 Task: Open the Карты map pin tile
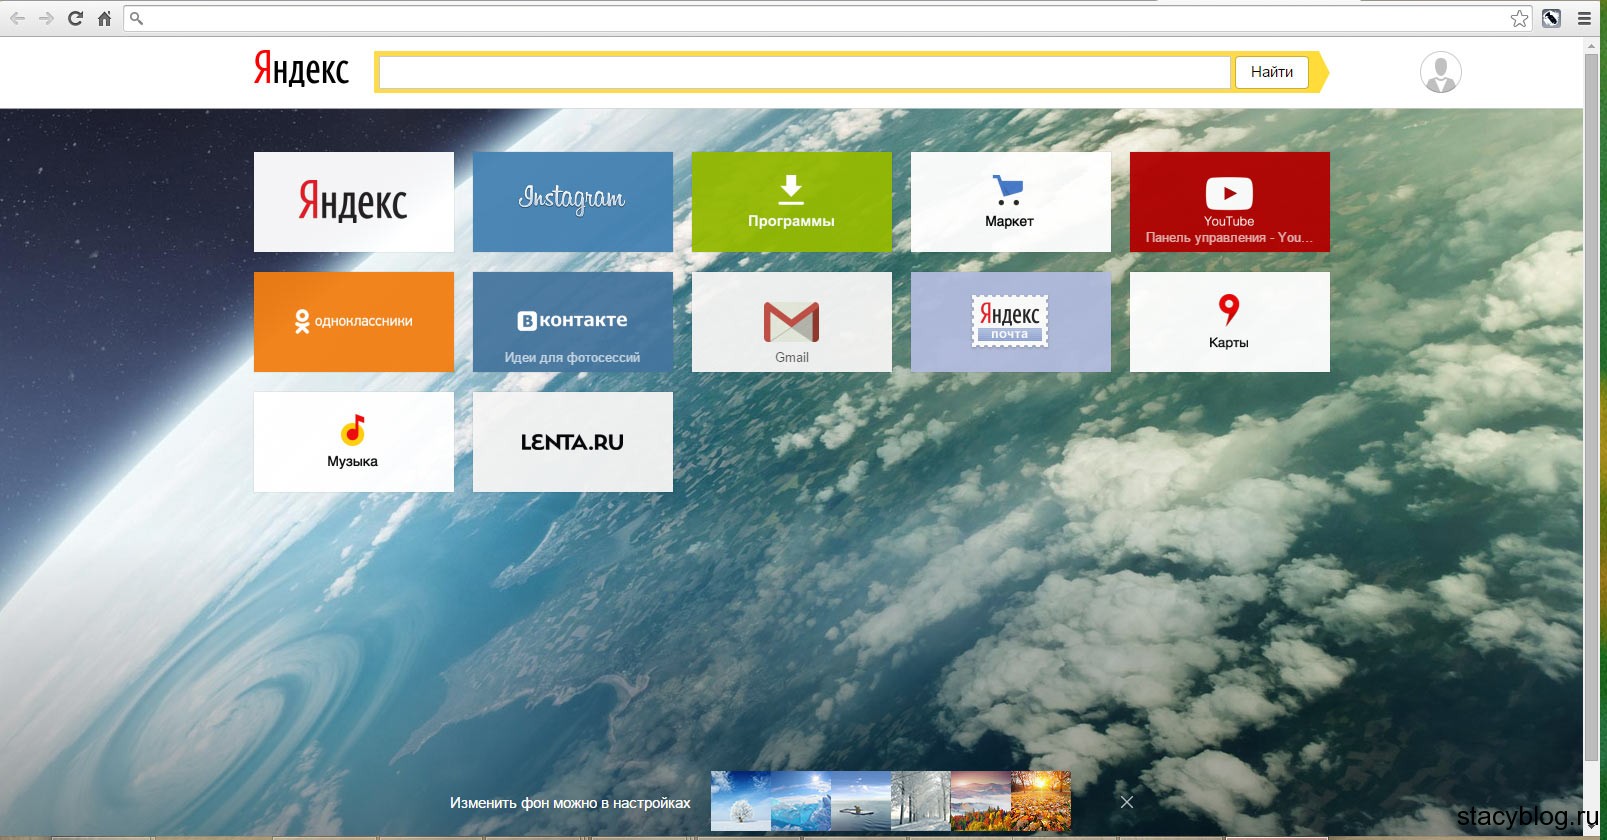1230,322
